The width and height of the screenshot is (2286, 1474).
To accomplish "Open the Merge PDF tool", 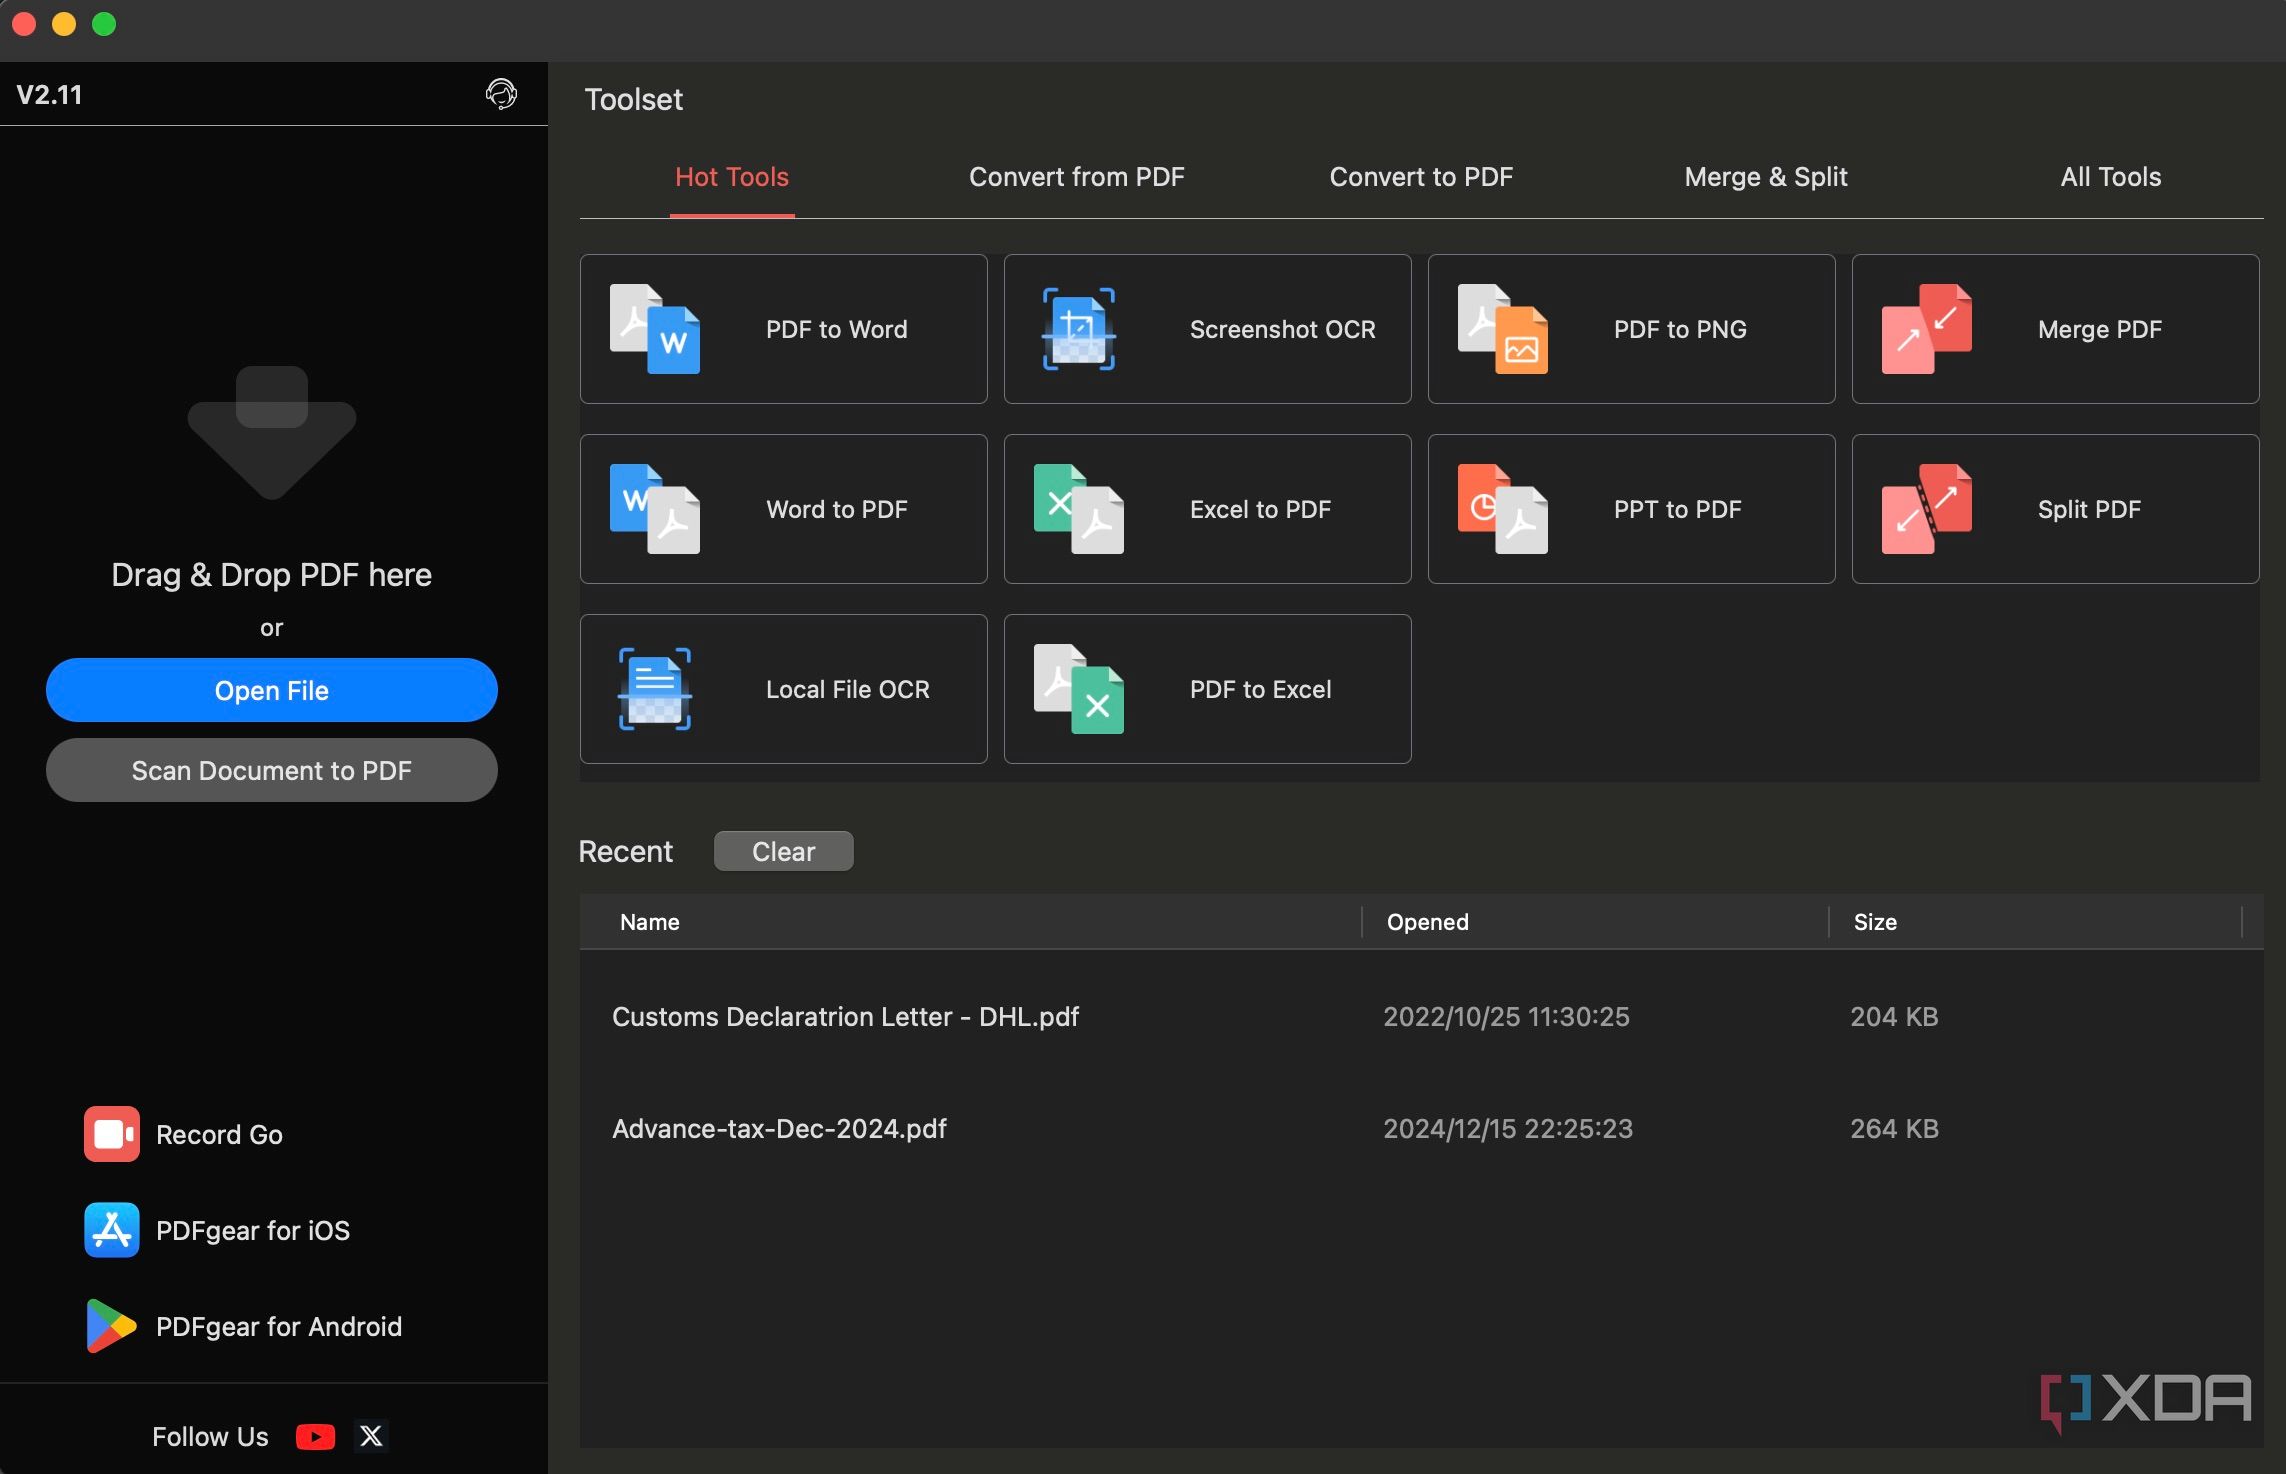I will [2055, 329].
